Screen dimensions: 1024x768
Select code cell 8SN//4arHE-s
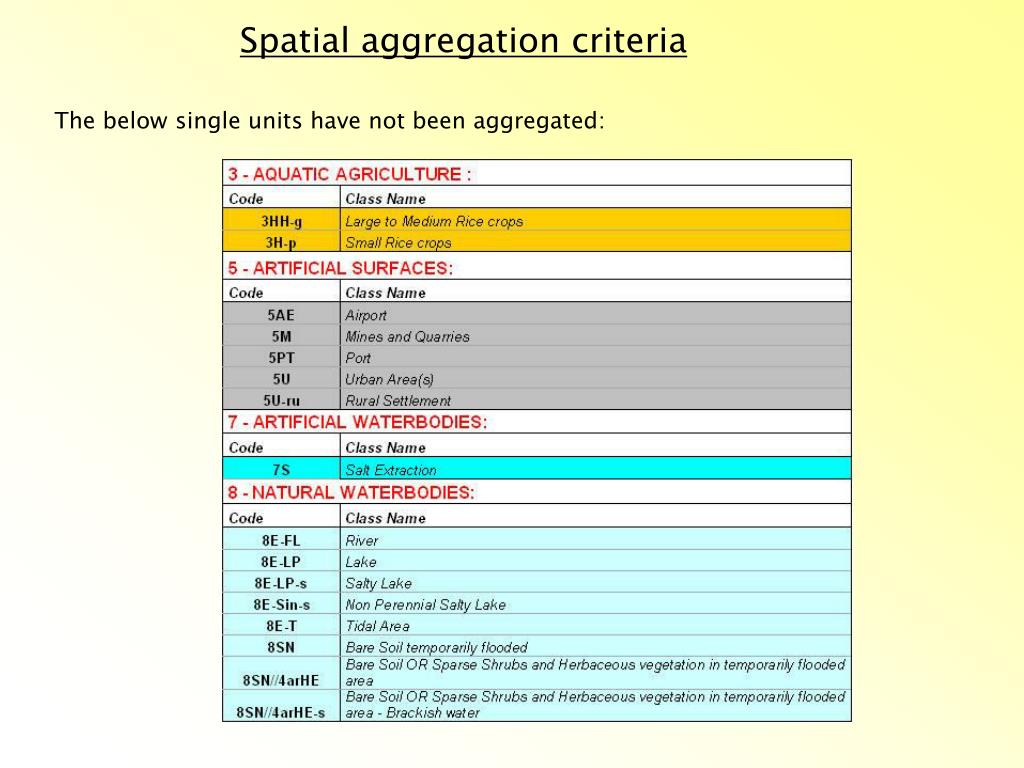(281, 705)
